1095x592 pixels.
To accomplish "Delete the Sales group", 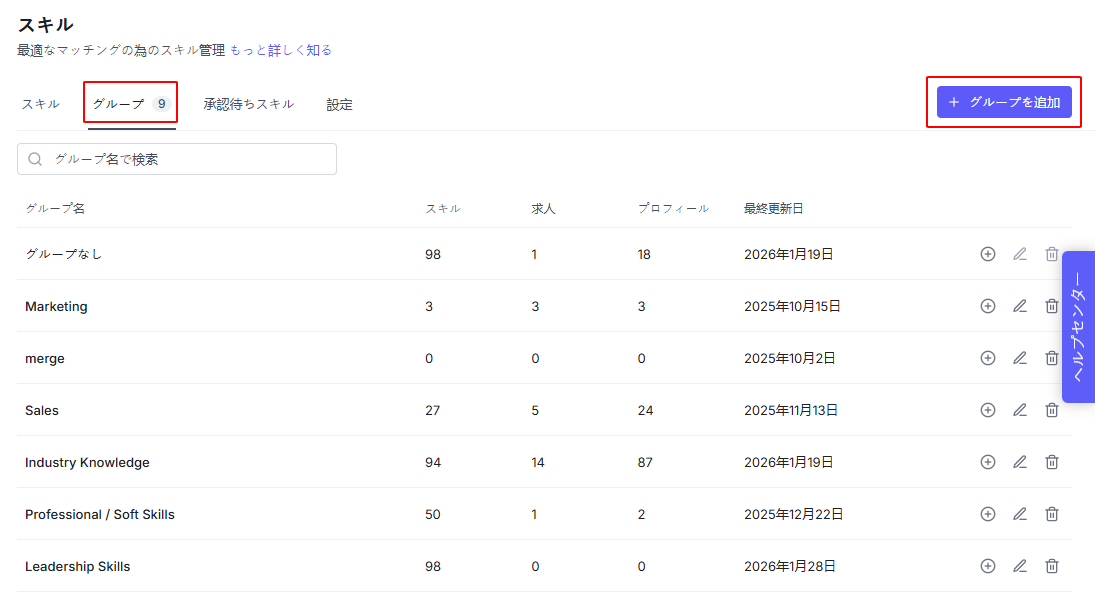I will tap(1052, 410).
